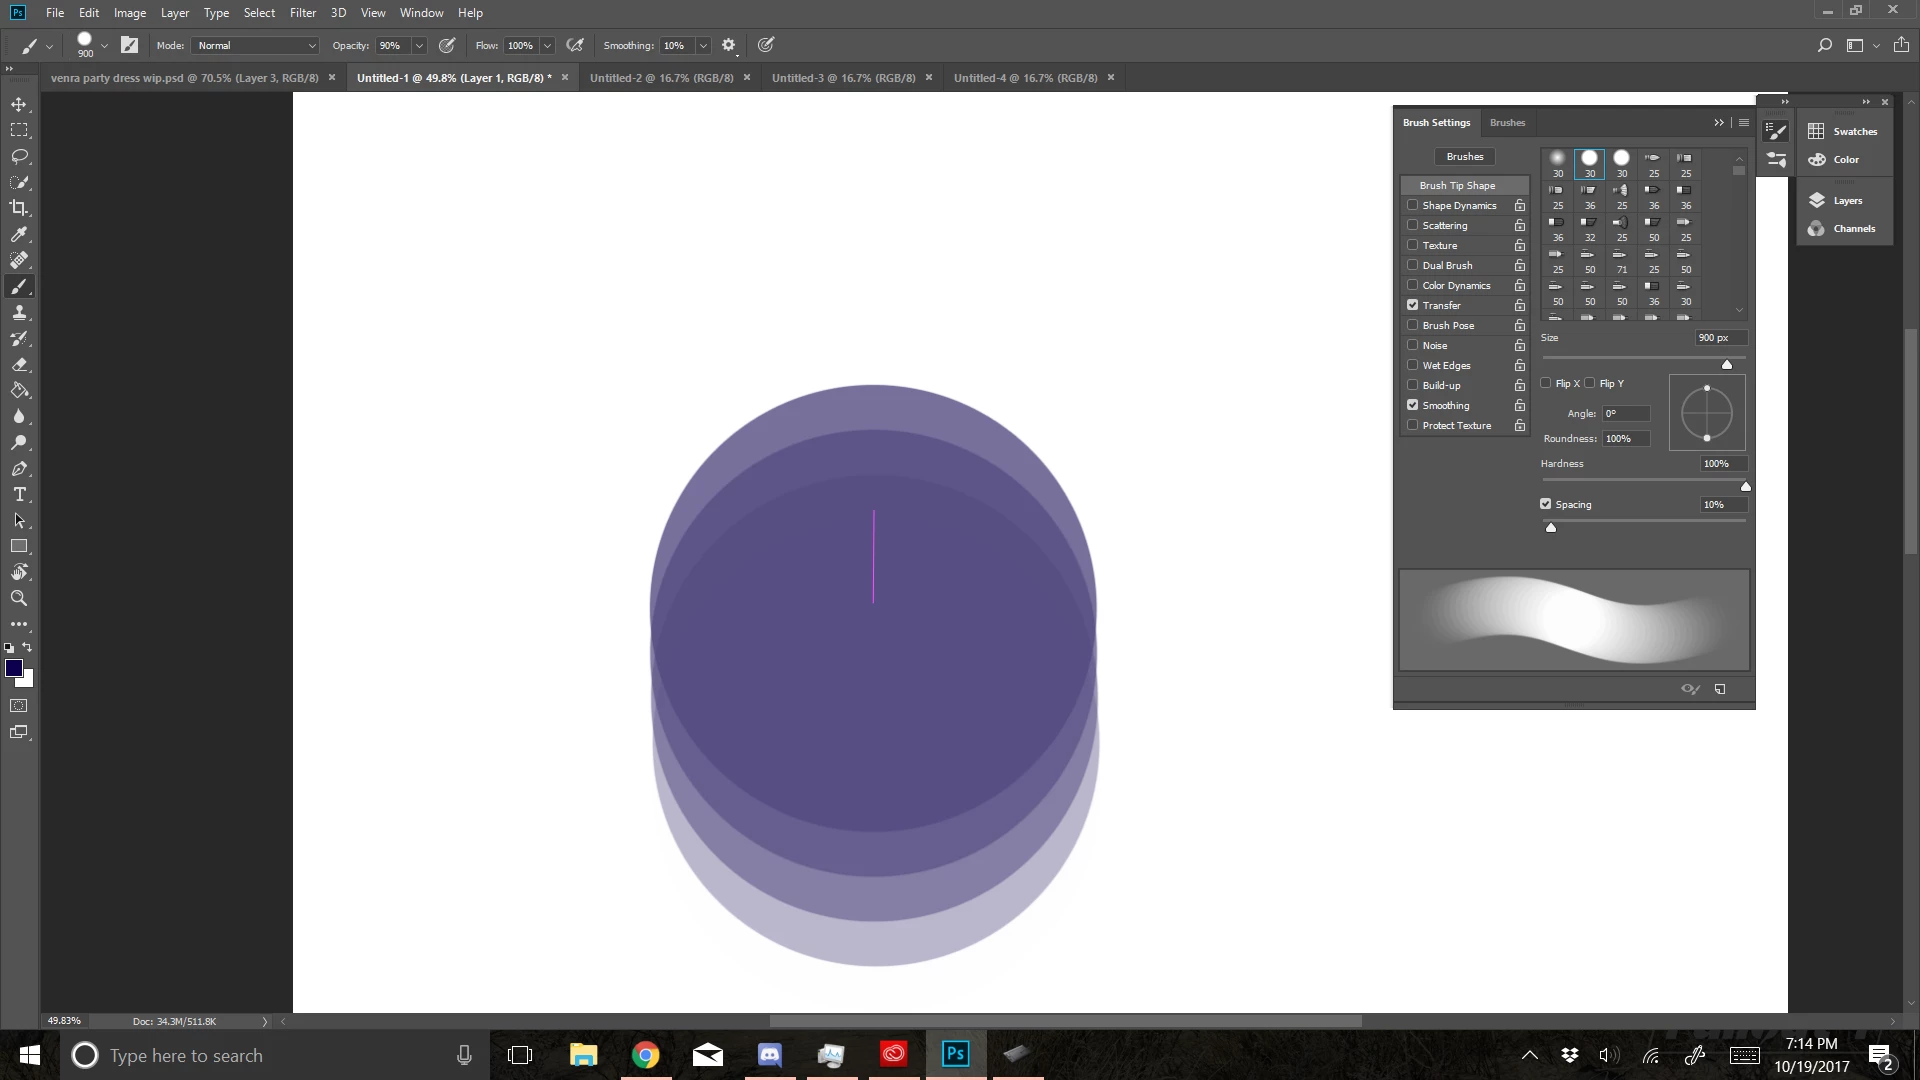Click the Brushes button in Brush Settings
Image resolution: width=1920 pixels, height=1080 pixels.
pos(1464,157)
